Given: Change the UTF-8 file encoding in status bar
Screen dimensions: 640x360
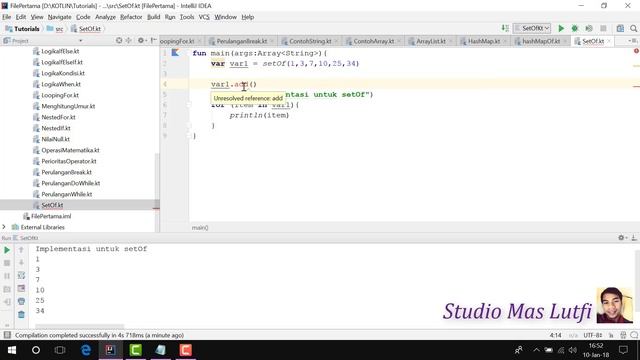Looking at the screenshot, I should tap(593, 335).
